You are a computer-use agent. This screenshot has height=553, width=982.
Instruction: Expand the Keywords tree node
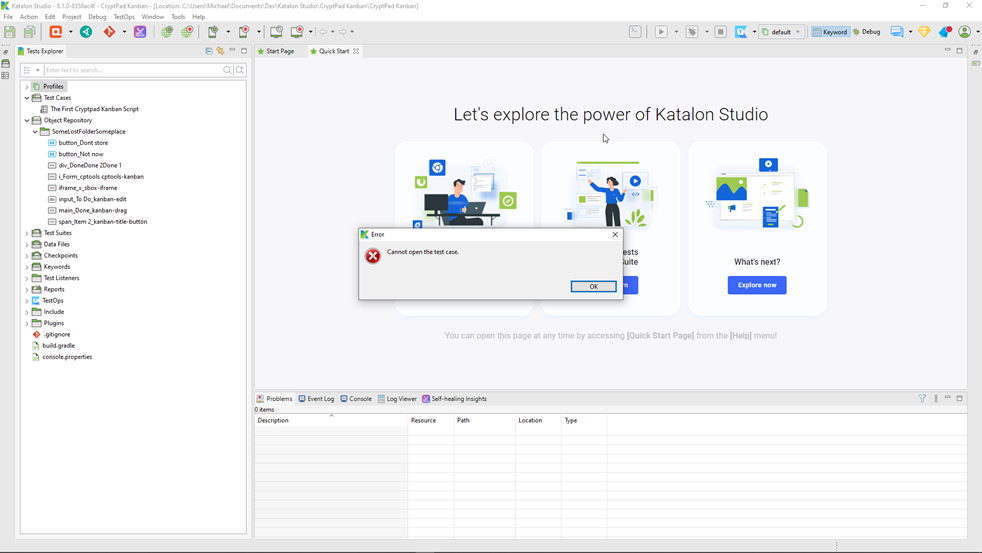pyautogui.click(x=27, y=267)
